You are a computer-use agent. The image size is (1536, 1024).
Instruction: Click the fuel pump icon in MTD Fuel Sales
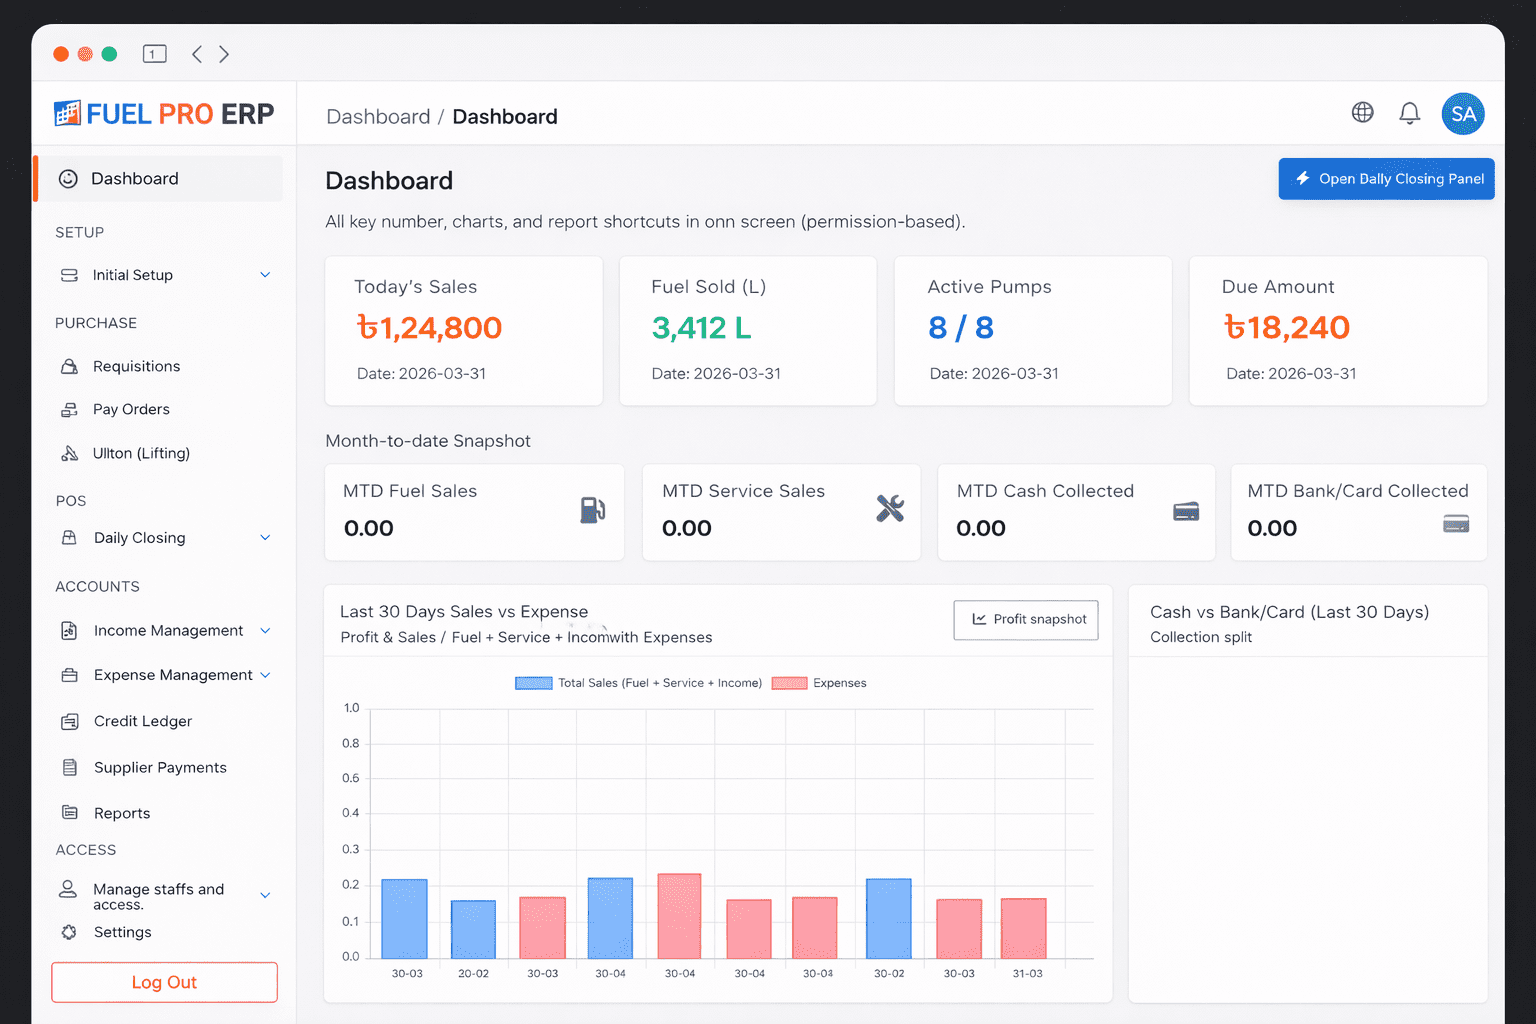(592, 510)
